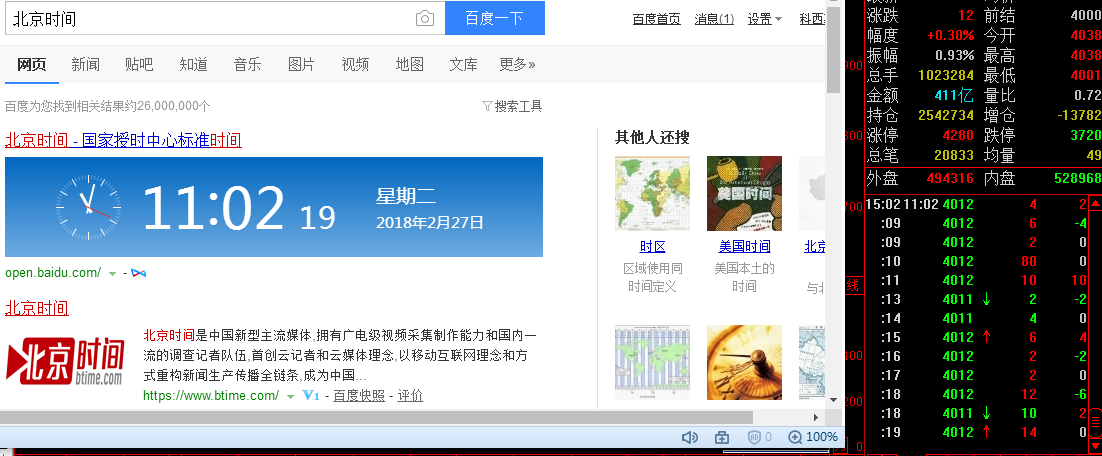The height and width of the screenshot is (456, 1102).
Task: Open the browser toolbox medkit icon
Action: tap(722, 437)
